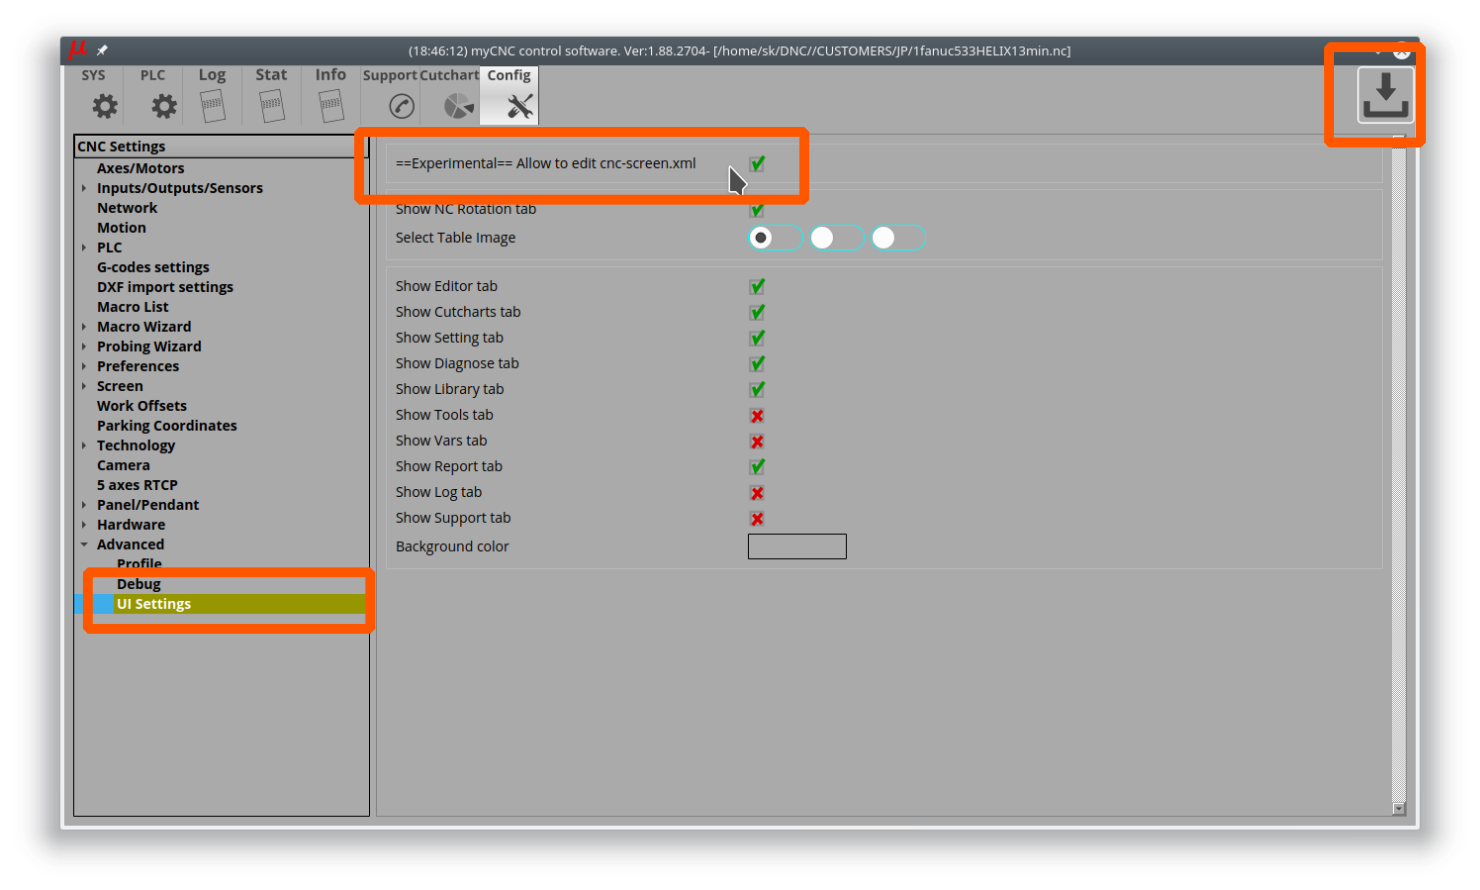This screenshot has height=890, width=1480.
Task: Click the scrollbar down arrow
Action: point(1398,808)
